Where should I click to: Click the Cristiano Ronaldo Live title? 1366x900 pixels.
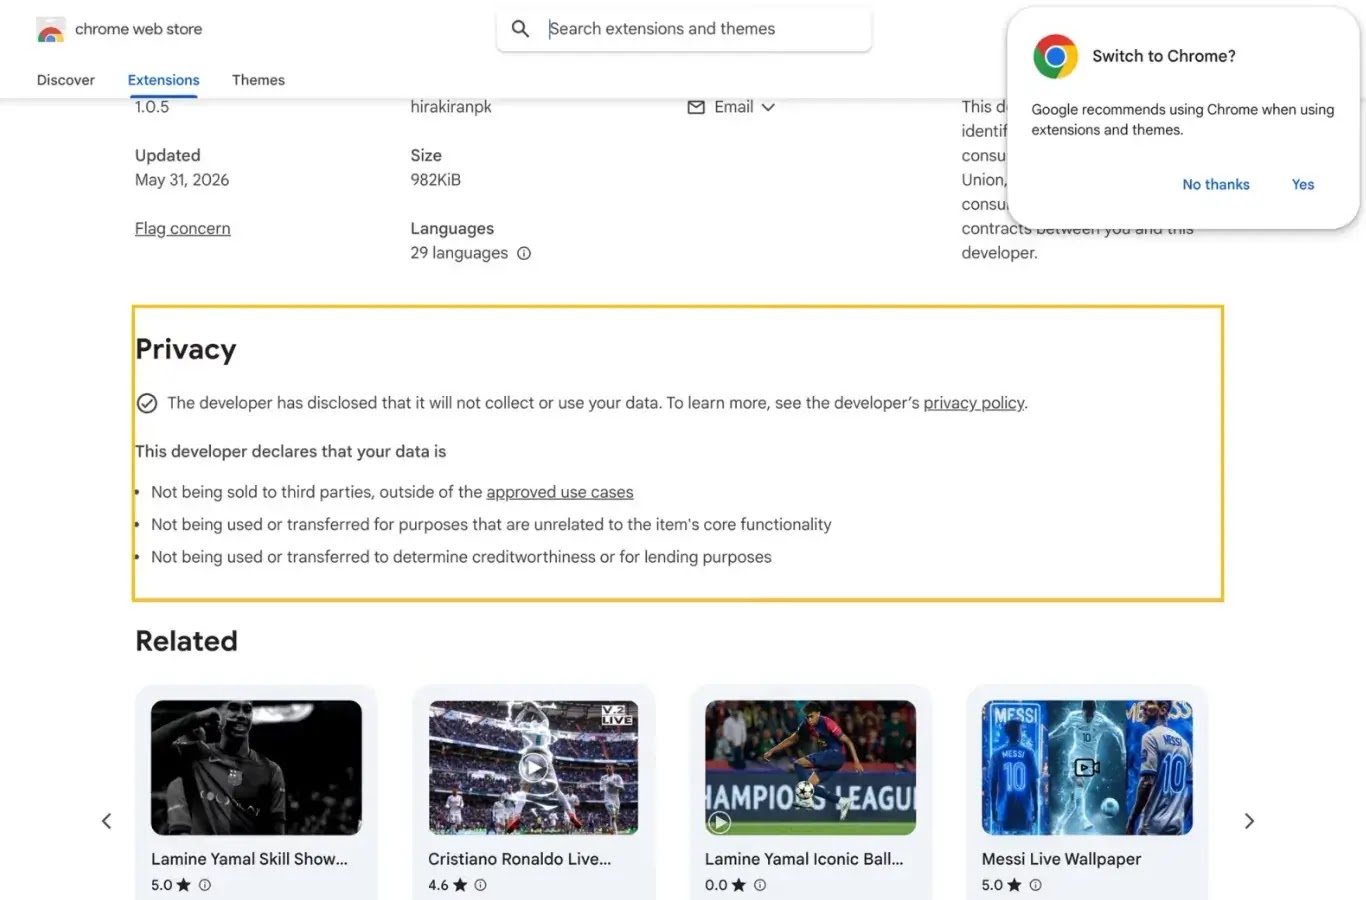520,859
